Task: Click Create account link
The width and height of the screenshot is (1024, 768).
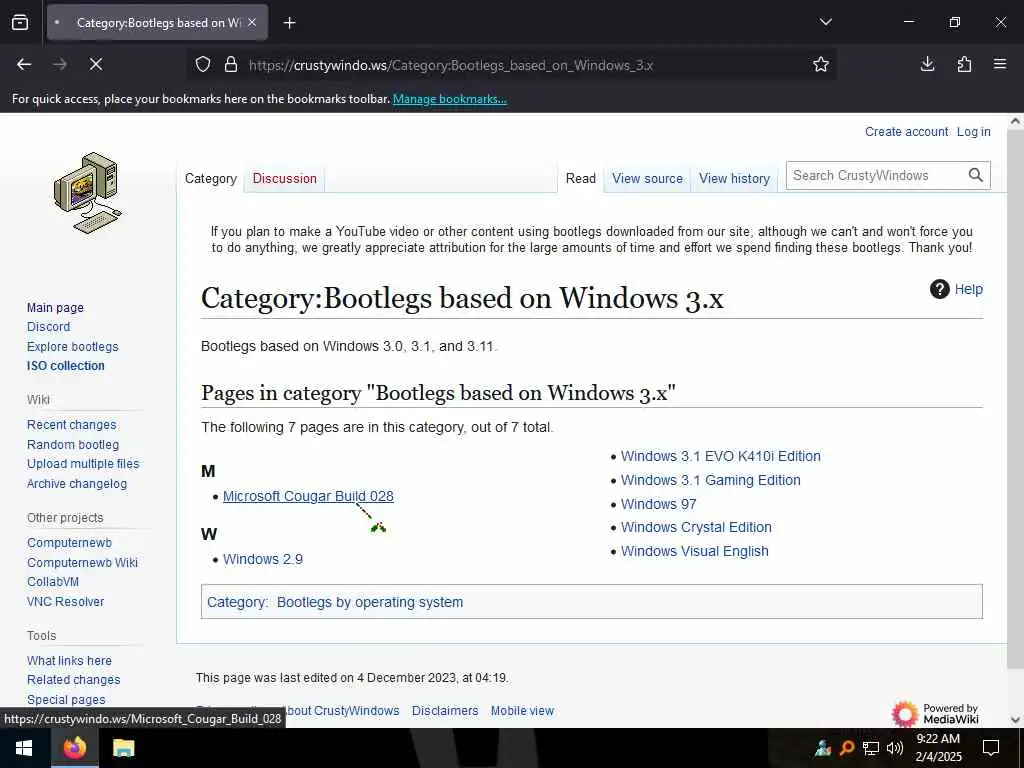Action: click(906, 131)
